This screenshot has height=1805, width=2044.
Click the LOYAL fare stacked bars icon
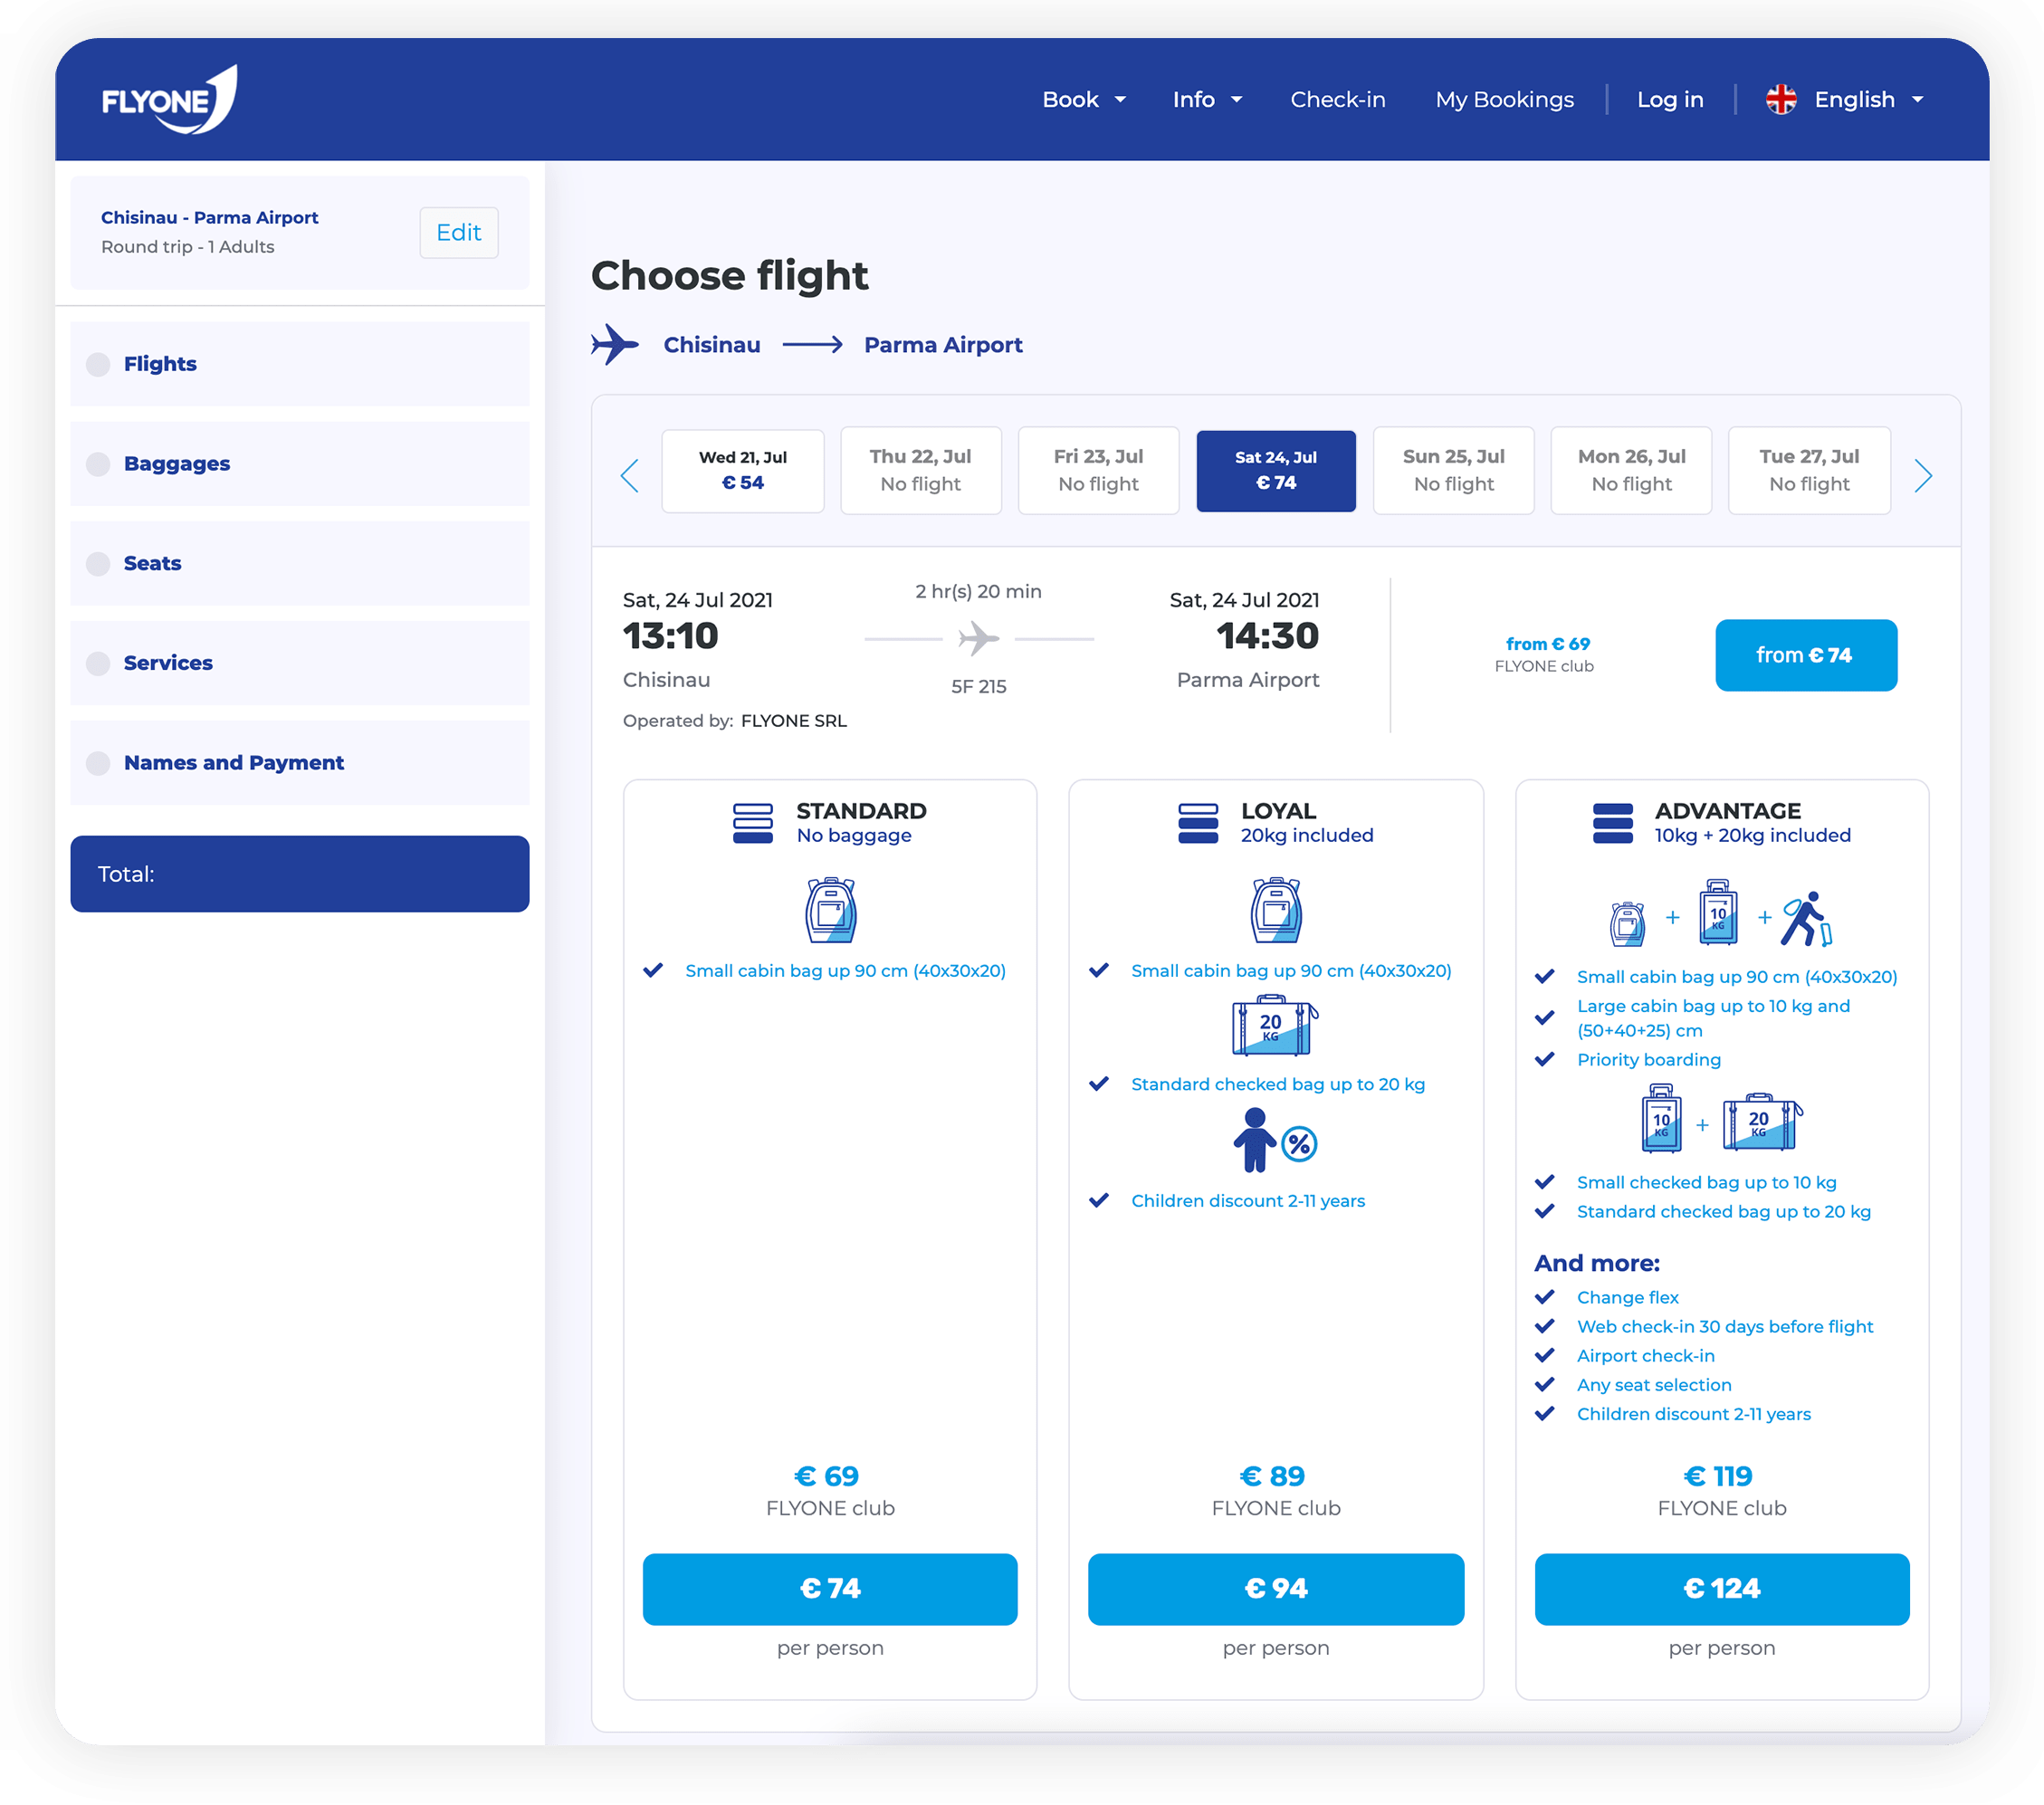click(1197, 823)
